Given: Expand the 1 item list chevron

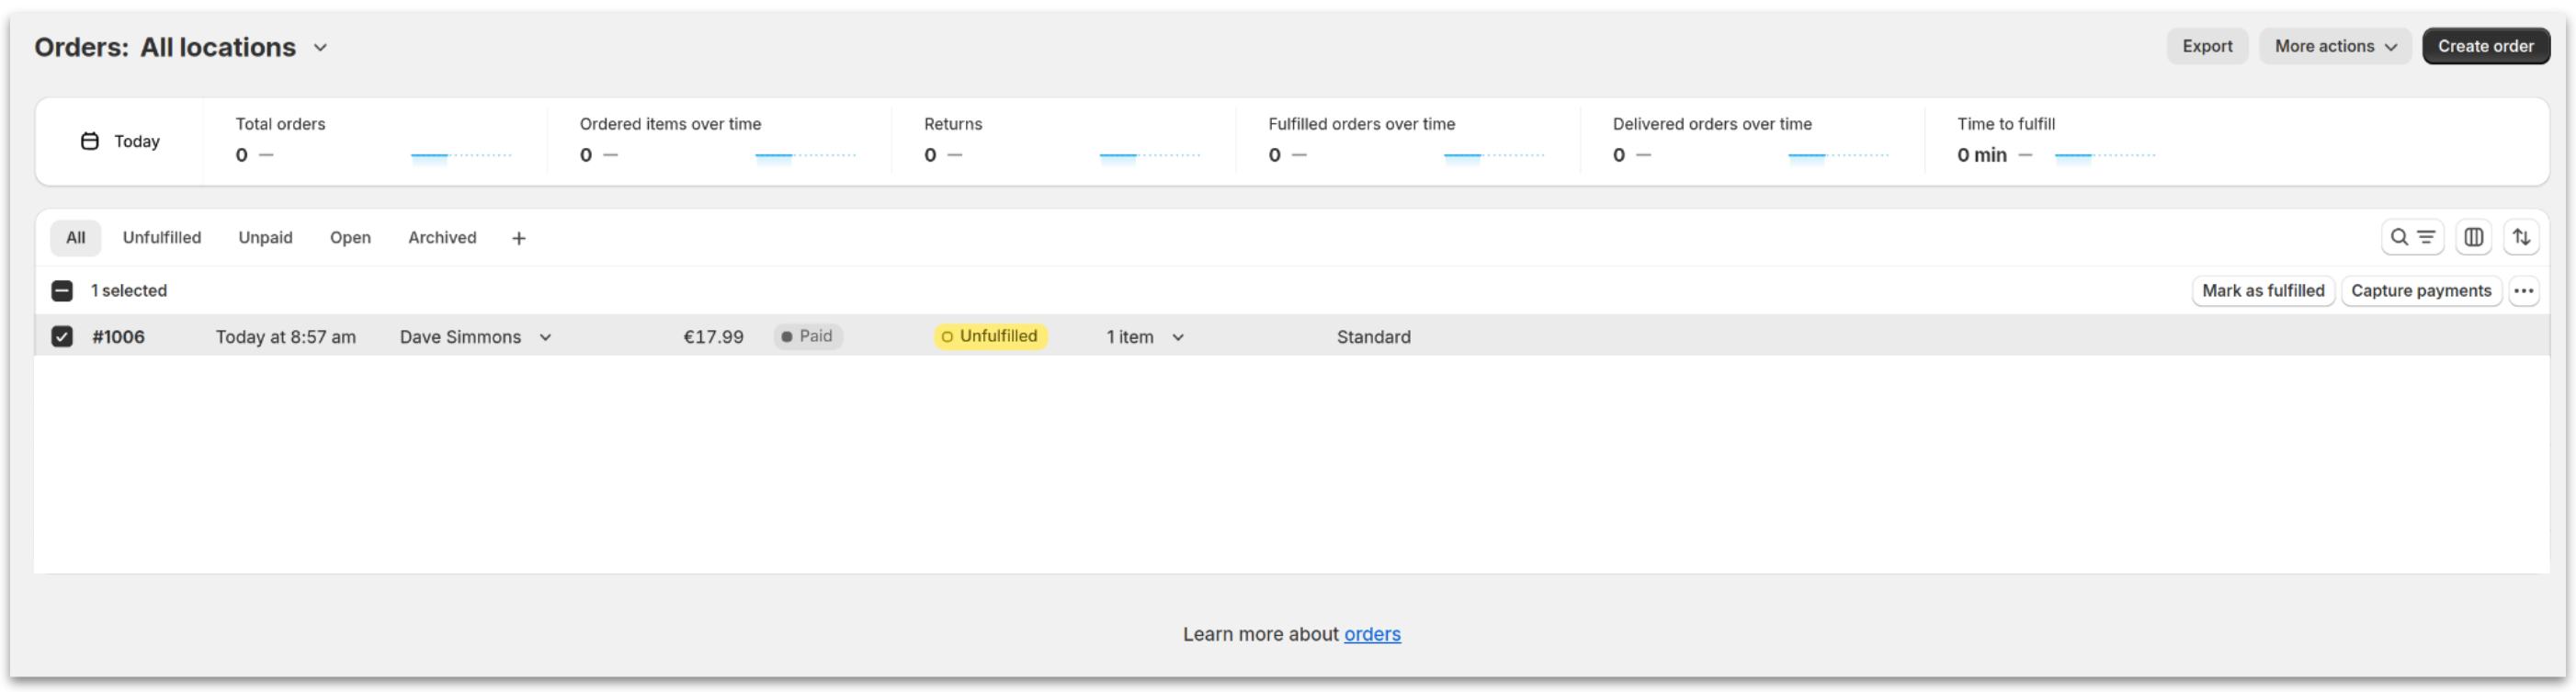Looking at the screenshot, I should click(x=1178, y=338).
